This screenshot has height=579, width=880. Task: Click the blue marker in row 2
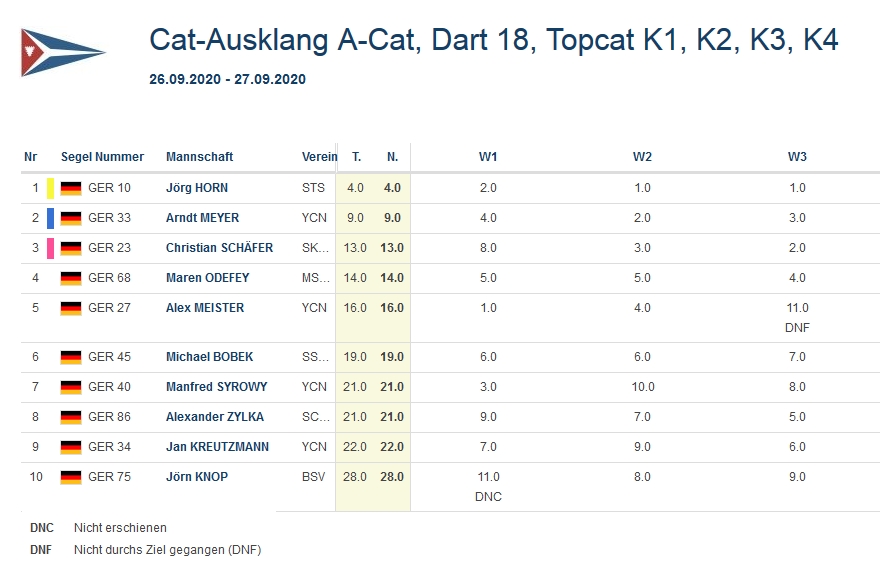pyautogui.click(x=50, y=218)
